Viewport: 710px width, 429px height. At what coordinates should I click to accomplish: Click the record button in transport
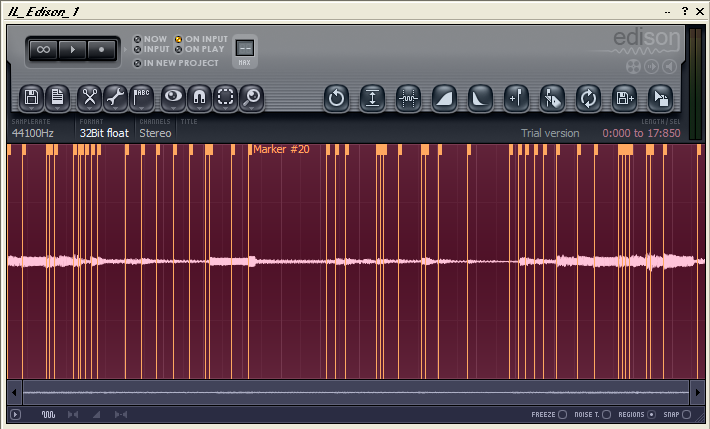[101, 49]
